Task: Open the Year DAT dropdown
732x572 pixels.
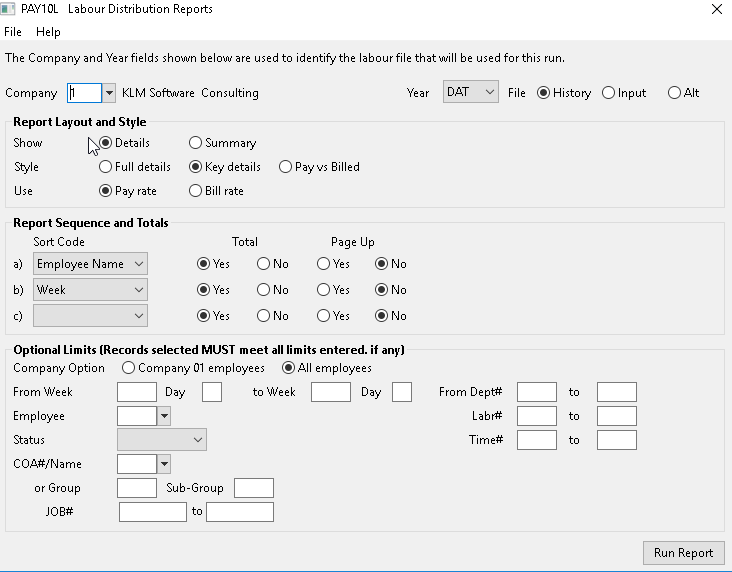Action: 471,92
